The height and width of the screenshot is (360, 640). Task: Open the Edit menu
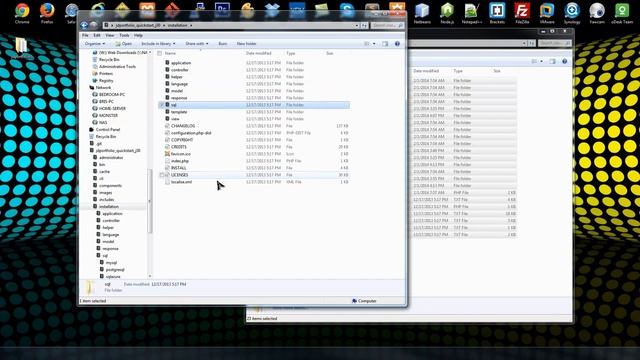97,36
